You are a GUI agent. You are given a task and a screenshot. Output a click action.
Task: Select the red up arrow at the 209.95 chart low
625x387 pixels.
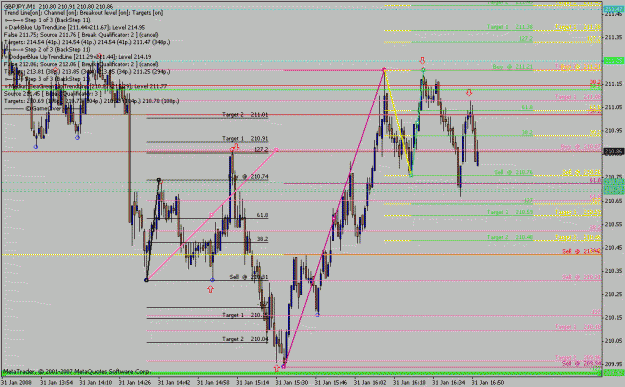coord(277,367)
